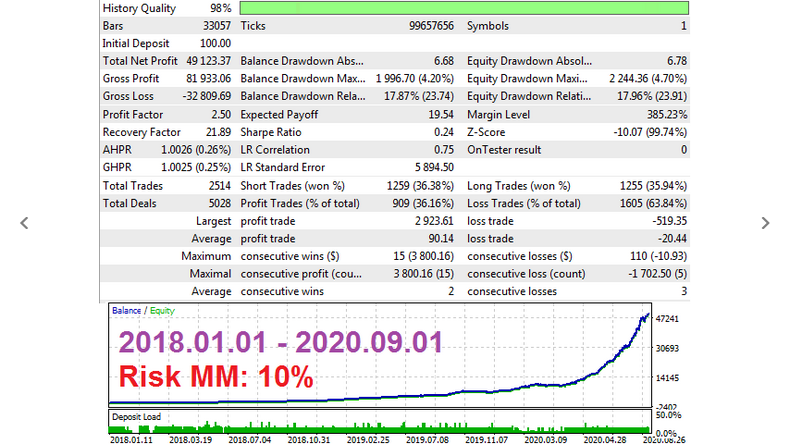Open the backtest report image thumbnail
Viewport: 790px width, 444px height.
[x=394, y=222]
